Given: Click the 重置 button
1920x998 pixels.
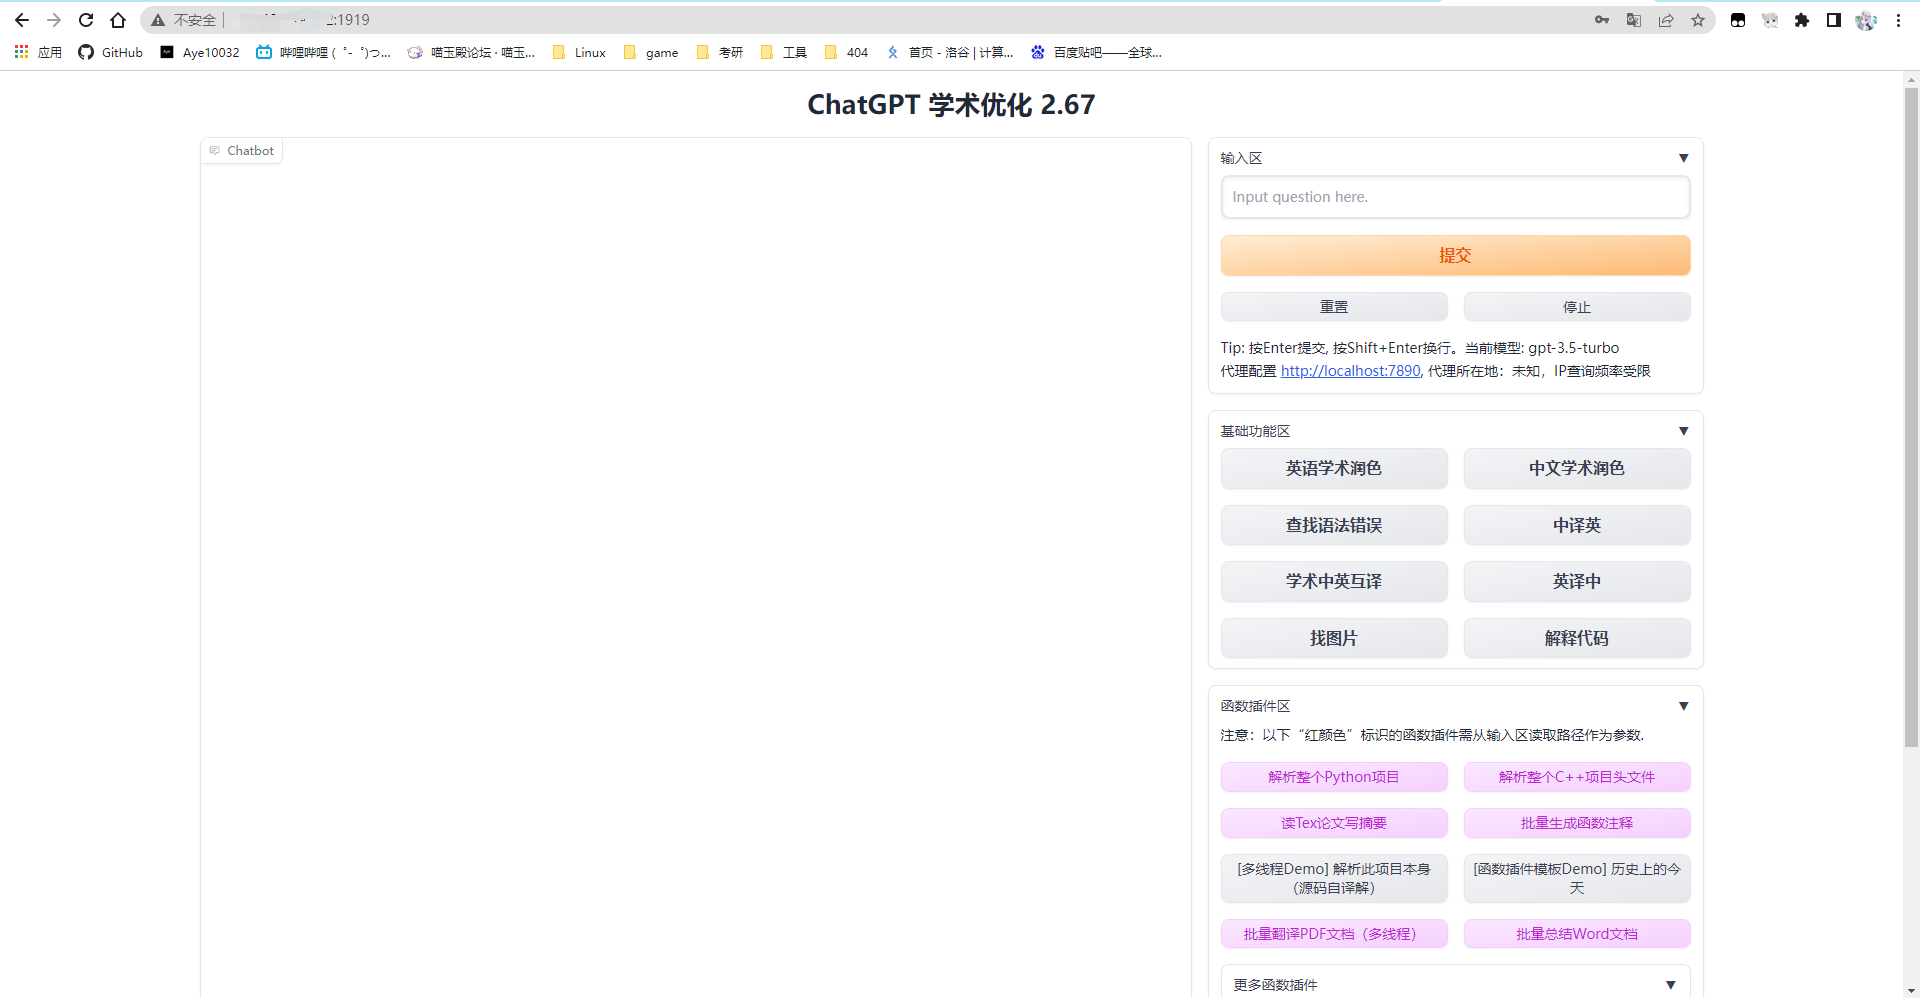Looking at the screenshot, I should [x=1334, y=307].
